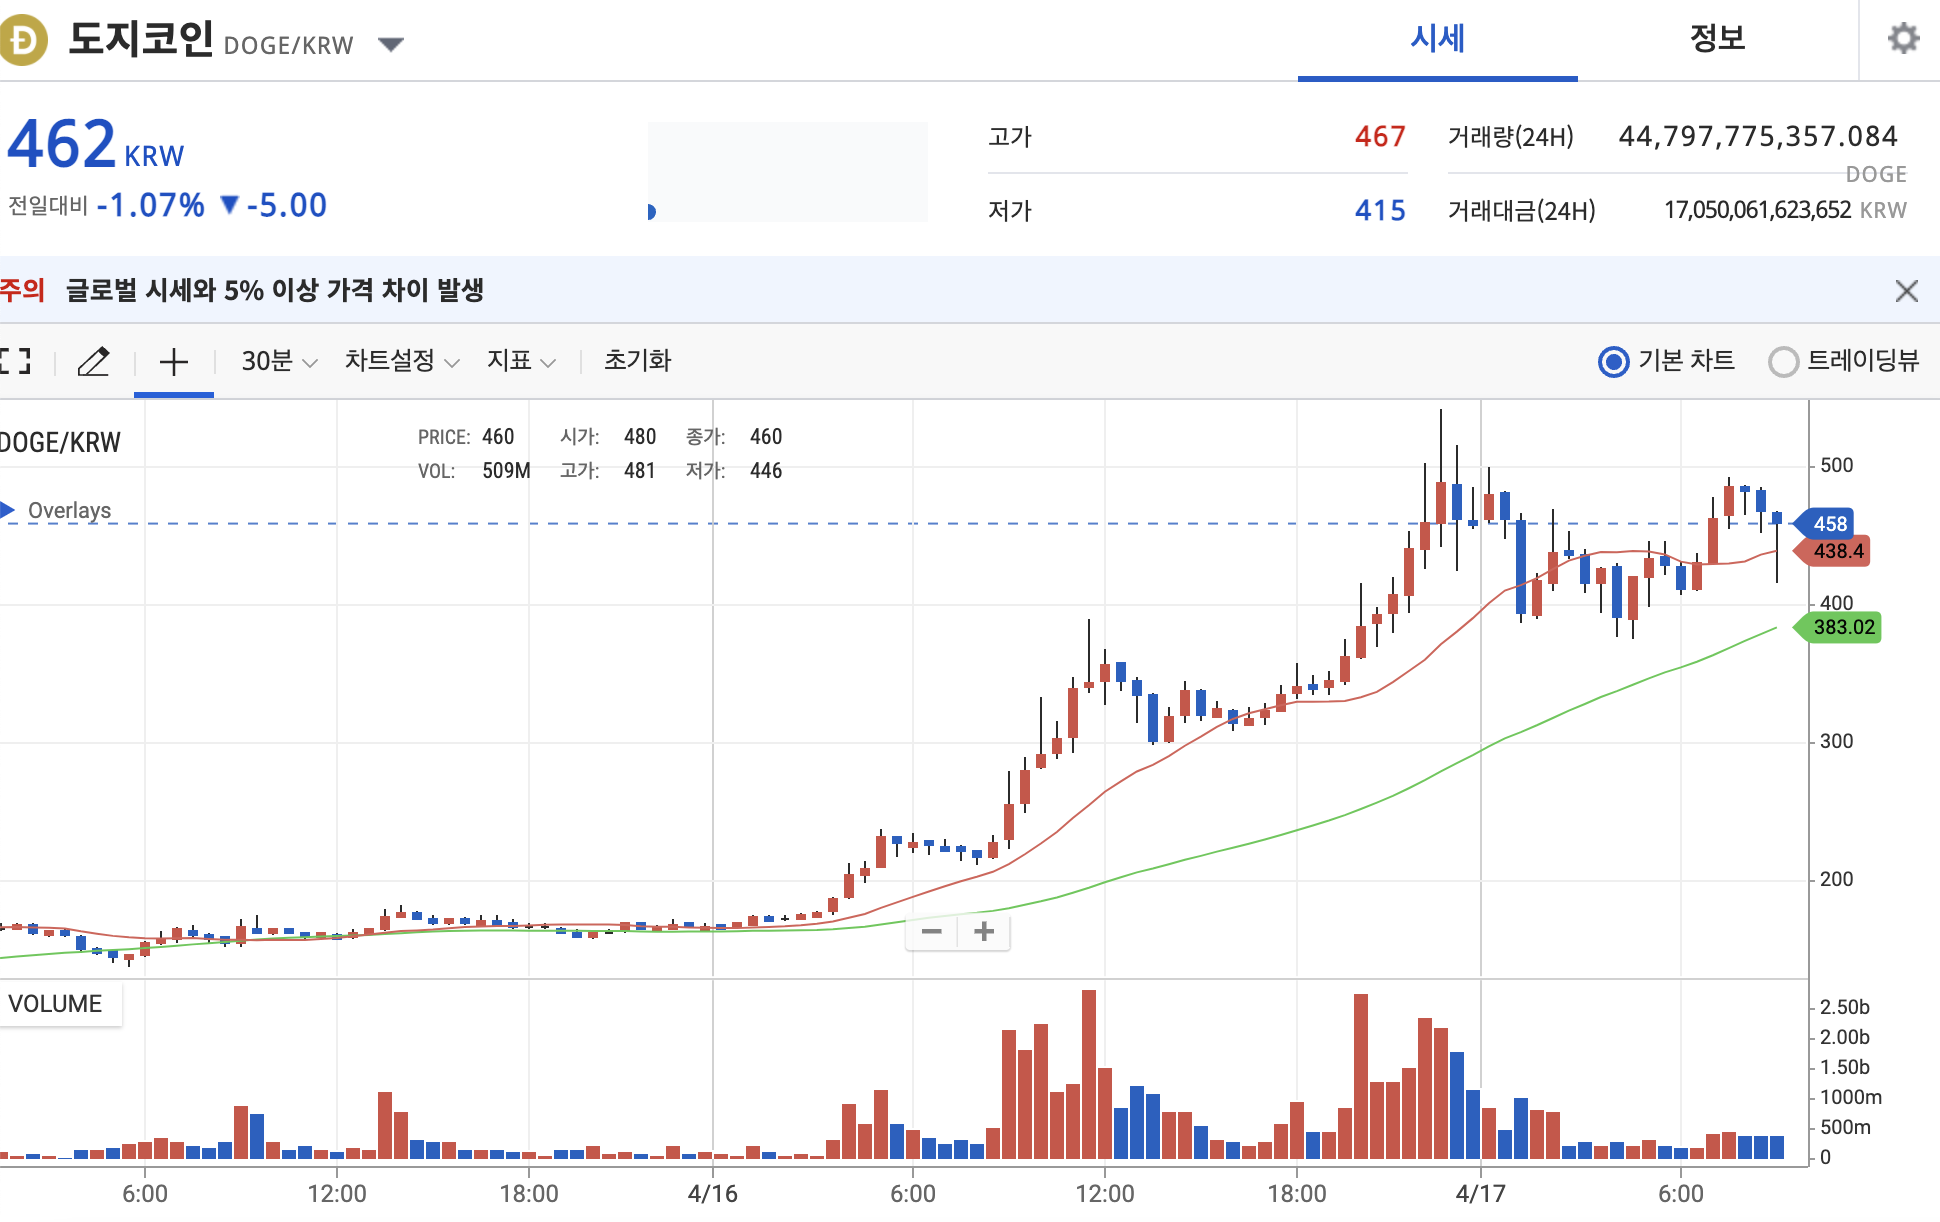Open the settings gear icon

[x=1903, y=39]
